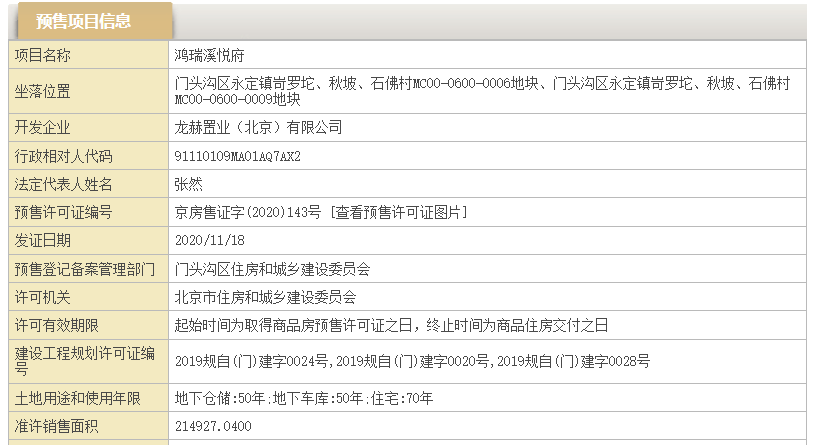Click the 发证日期 label
Image resolution: width=817 pixels, height=445 pixels.
point(42,240)
